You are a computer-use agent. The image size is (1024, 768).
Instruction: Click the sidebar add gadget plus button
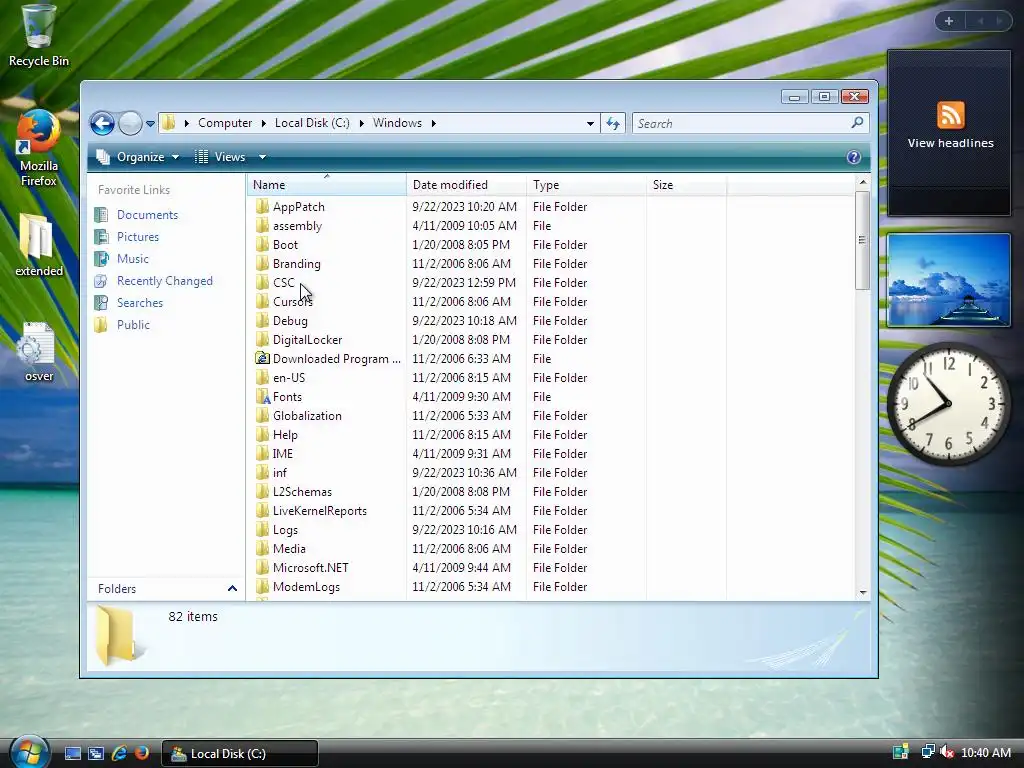click(x=948, y=21)
